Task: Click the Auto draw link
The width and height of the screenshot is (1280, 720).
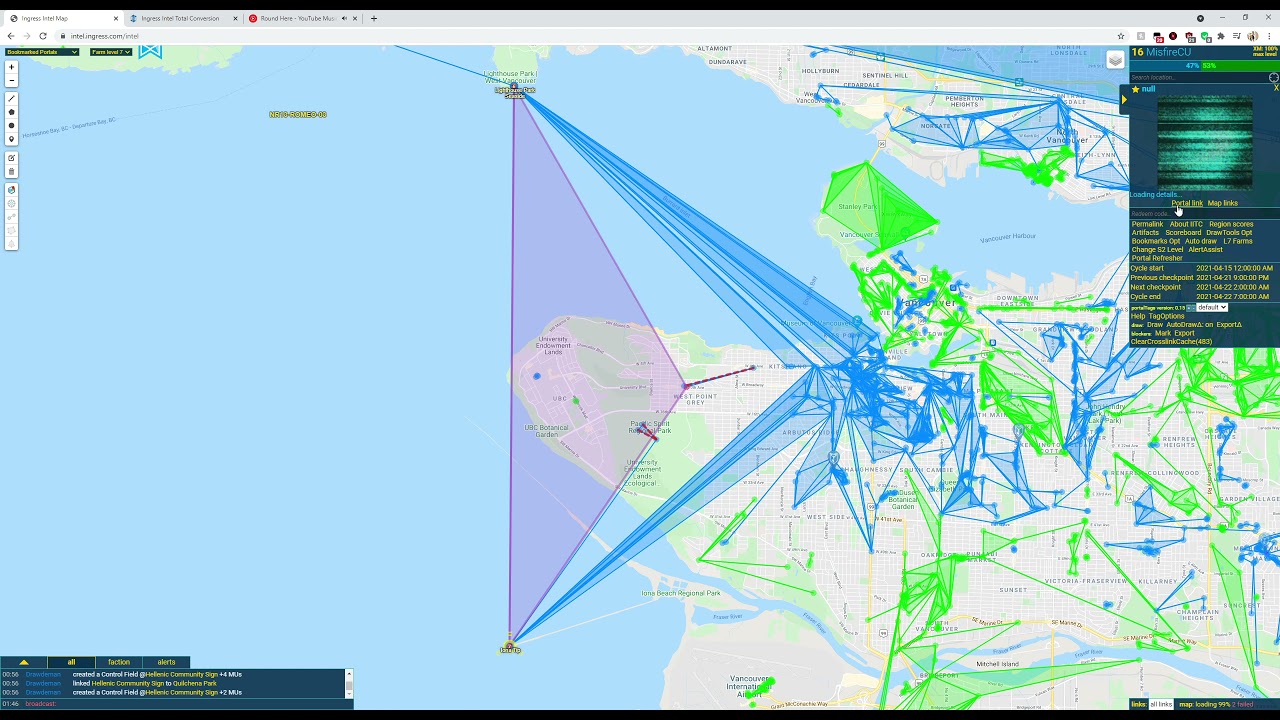Action: point(1201,241)
